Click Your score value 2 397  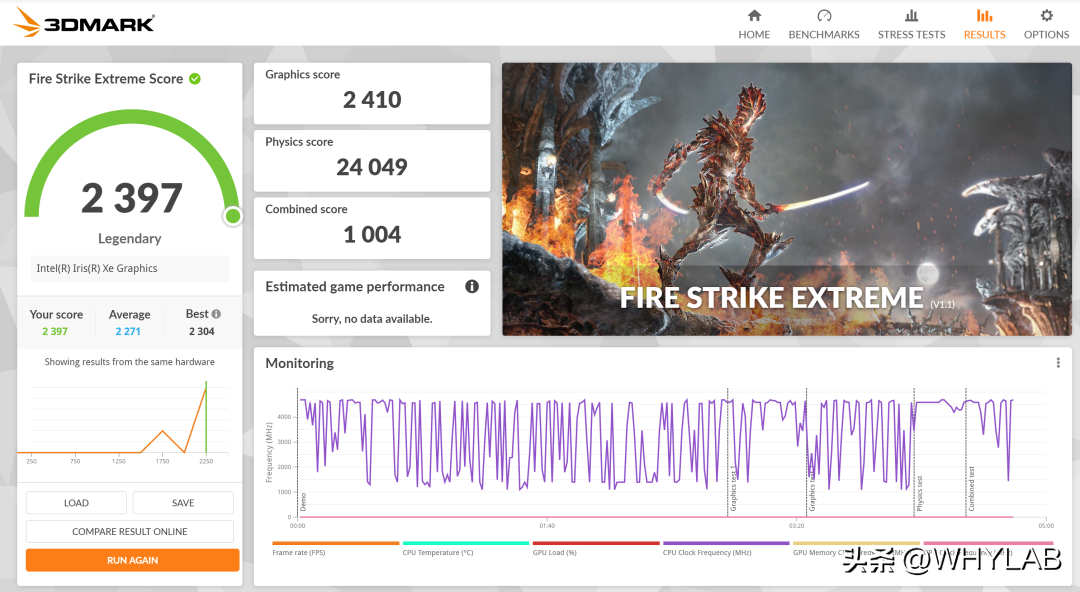55,331
